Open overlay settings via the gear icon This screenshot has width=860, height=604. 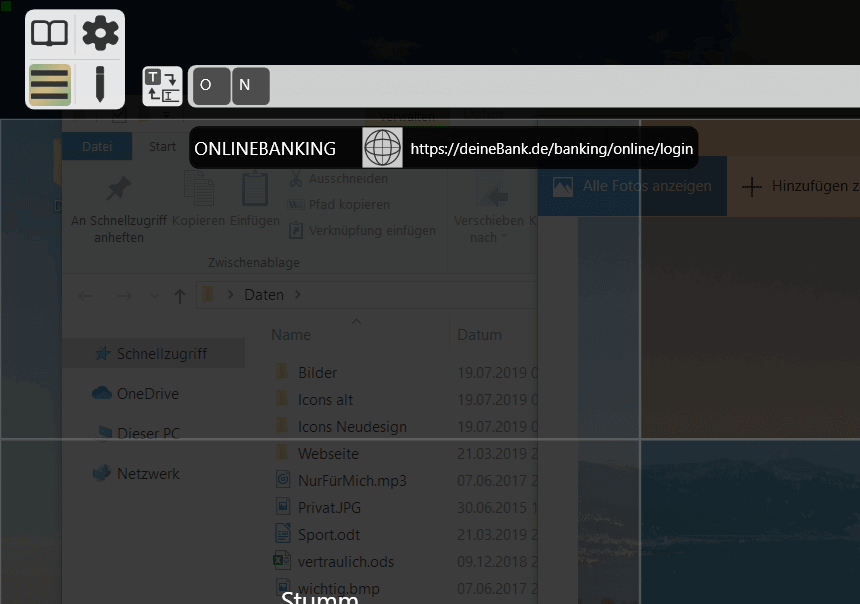(100, 33)
